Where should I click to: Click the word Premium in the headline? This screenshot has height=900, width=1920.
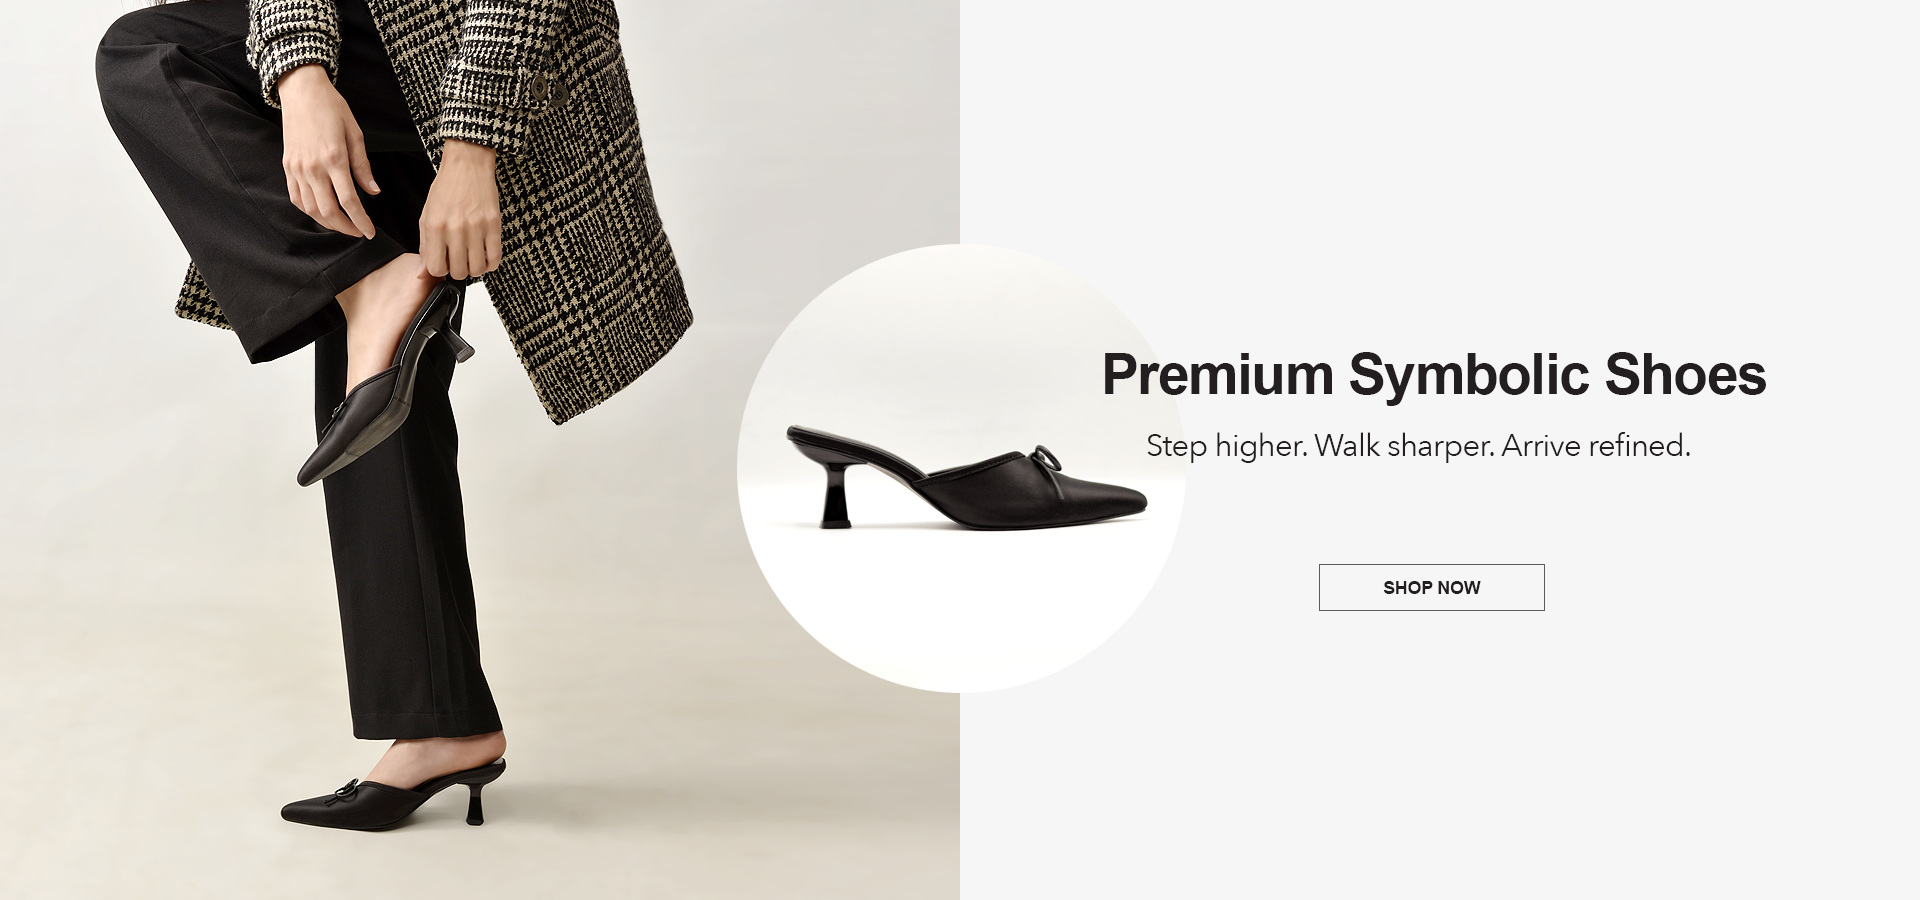1218,374
